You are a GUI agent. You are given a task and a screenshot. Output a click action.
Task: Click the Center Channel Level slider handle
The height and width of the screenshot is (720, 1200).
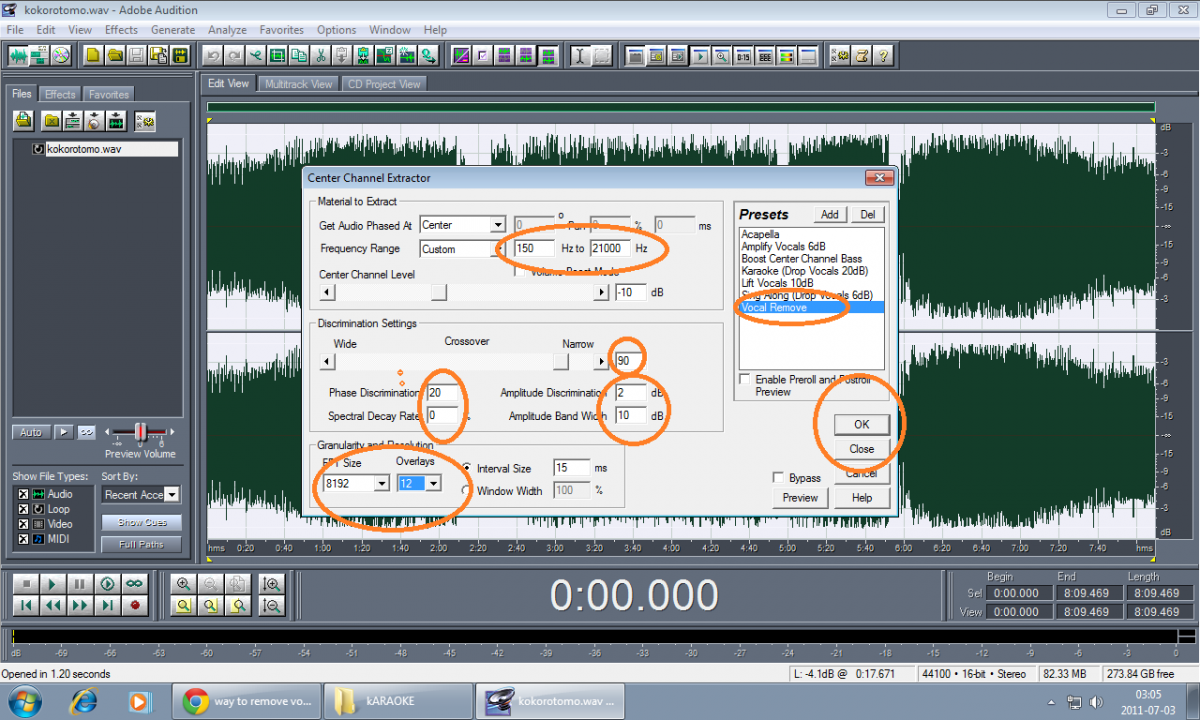point(439,292)
